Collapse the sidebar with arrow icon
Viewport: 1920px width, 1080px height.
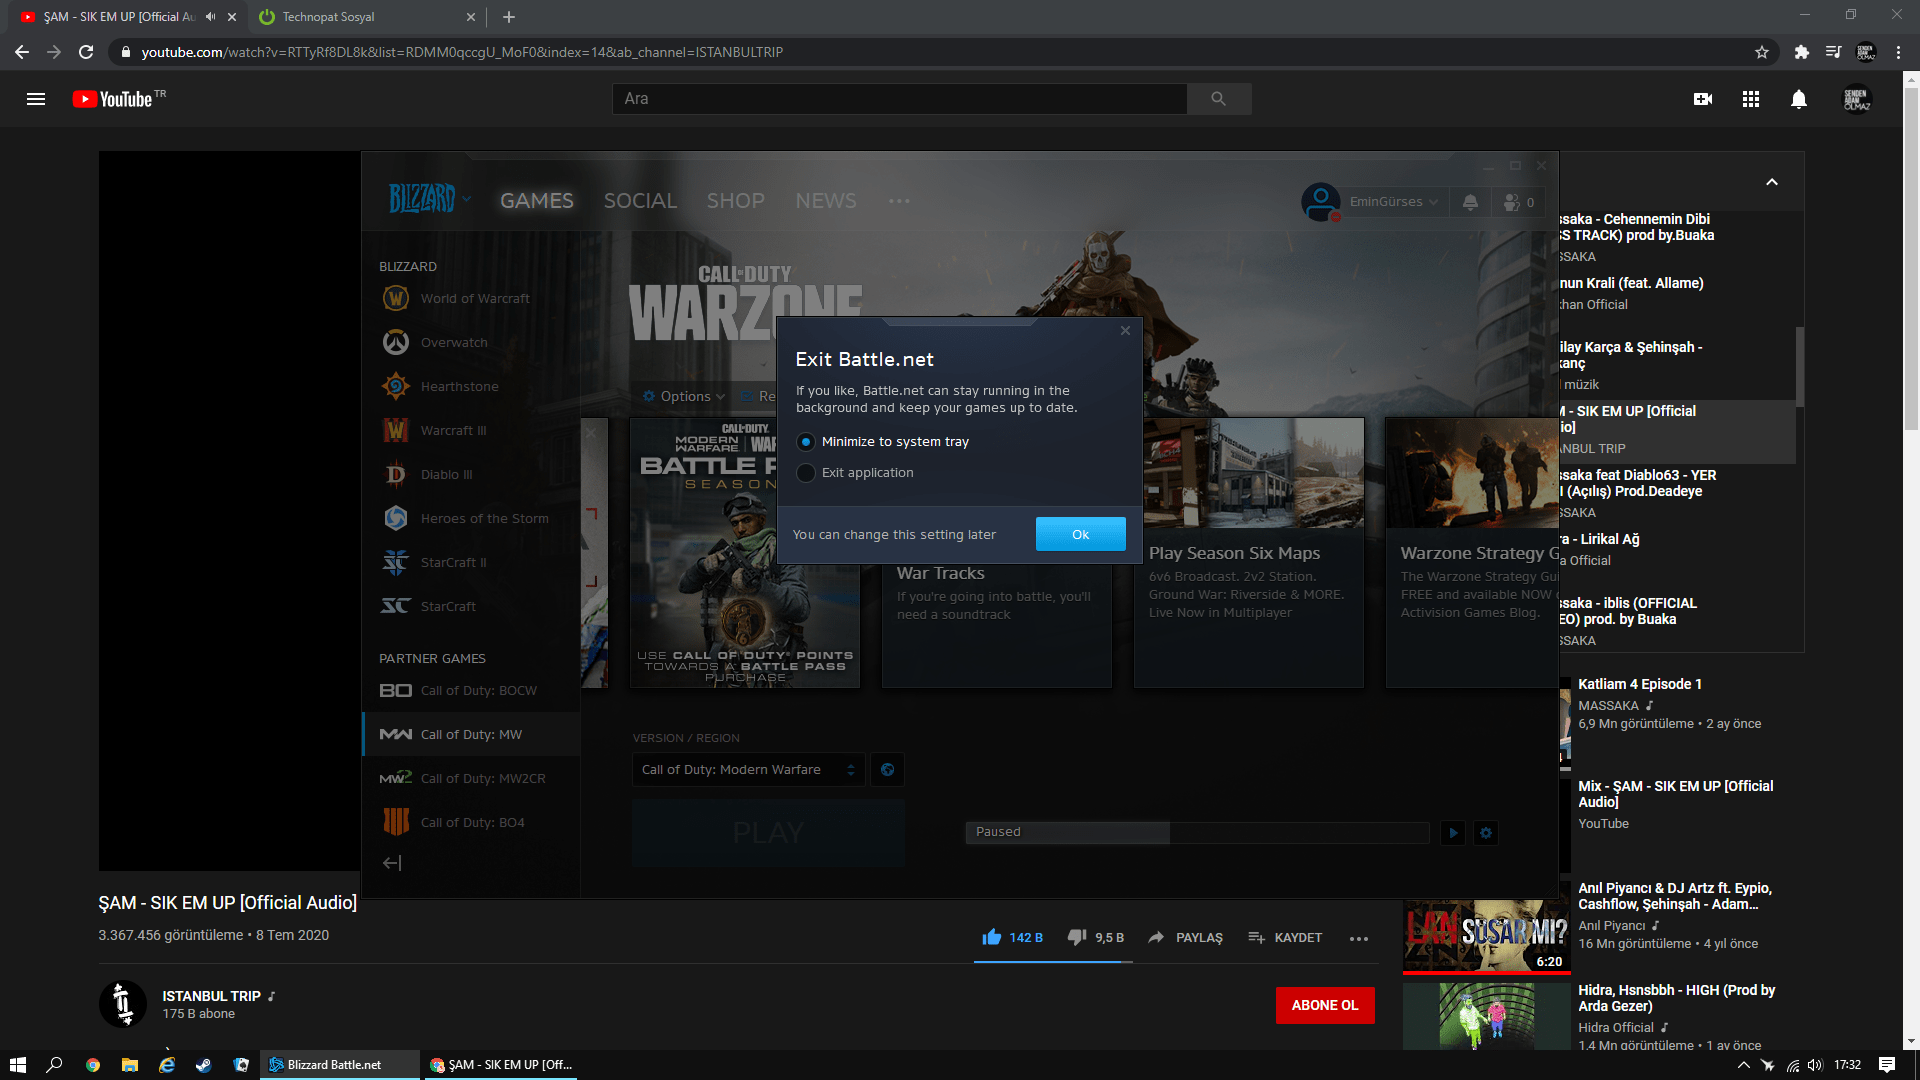(x=392, y=862)
